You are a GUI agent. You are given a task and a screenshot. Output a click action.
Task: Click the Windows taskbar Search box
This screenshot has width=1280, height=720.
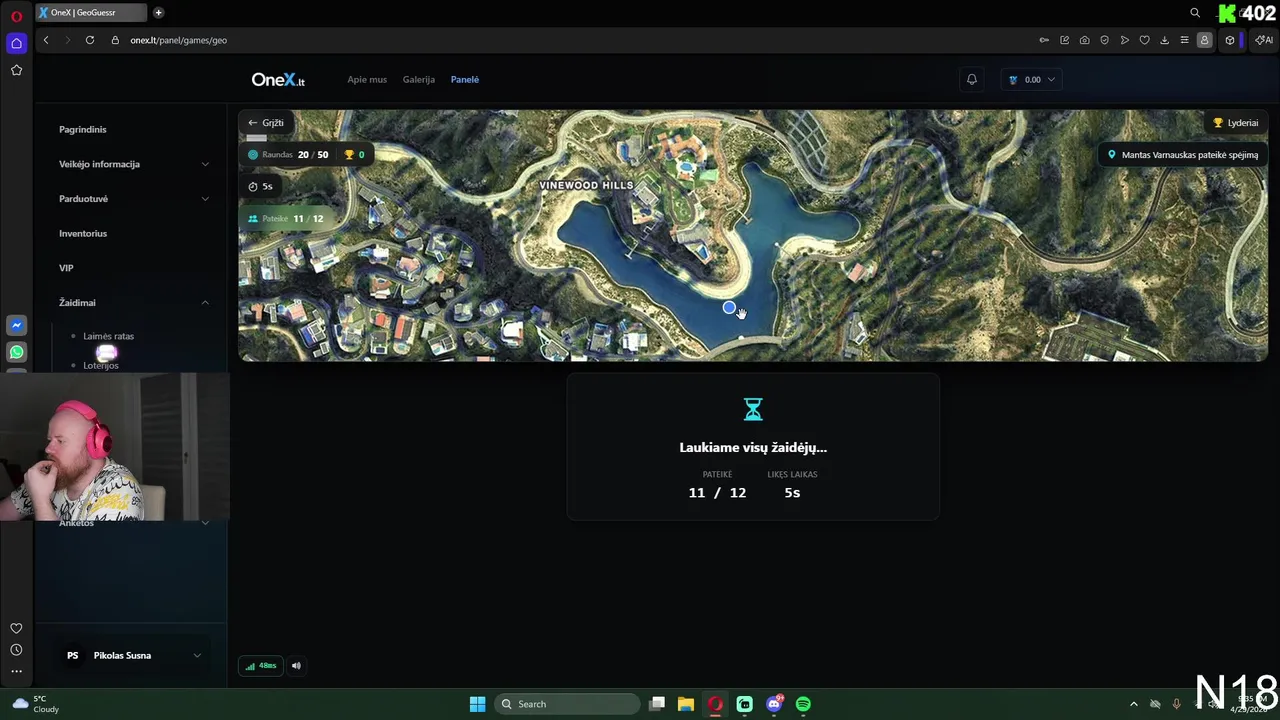click(568, 704)
